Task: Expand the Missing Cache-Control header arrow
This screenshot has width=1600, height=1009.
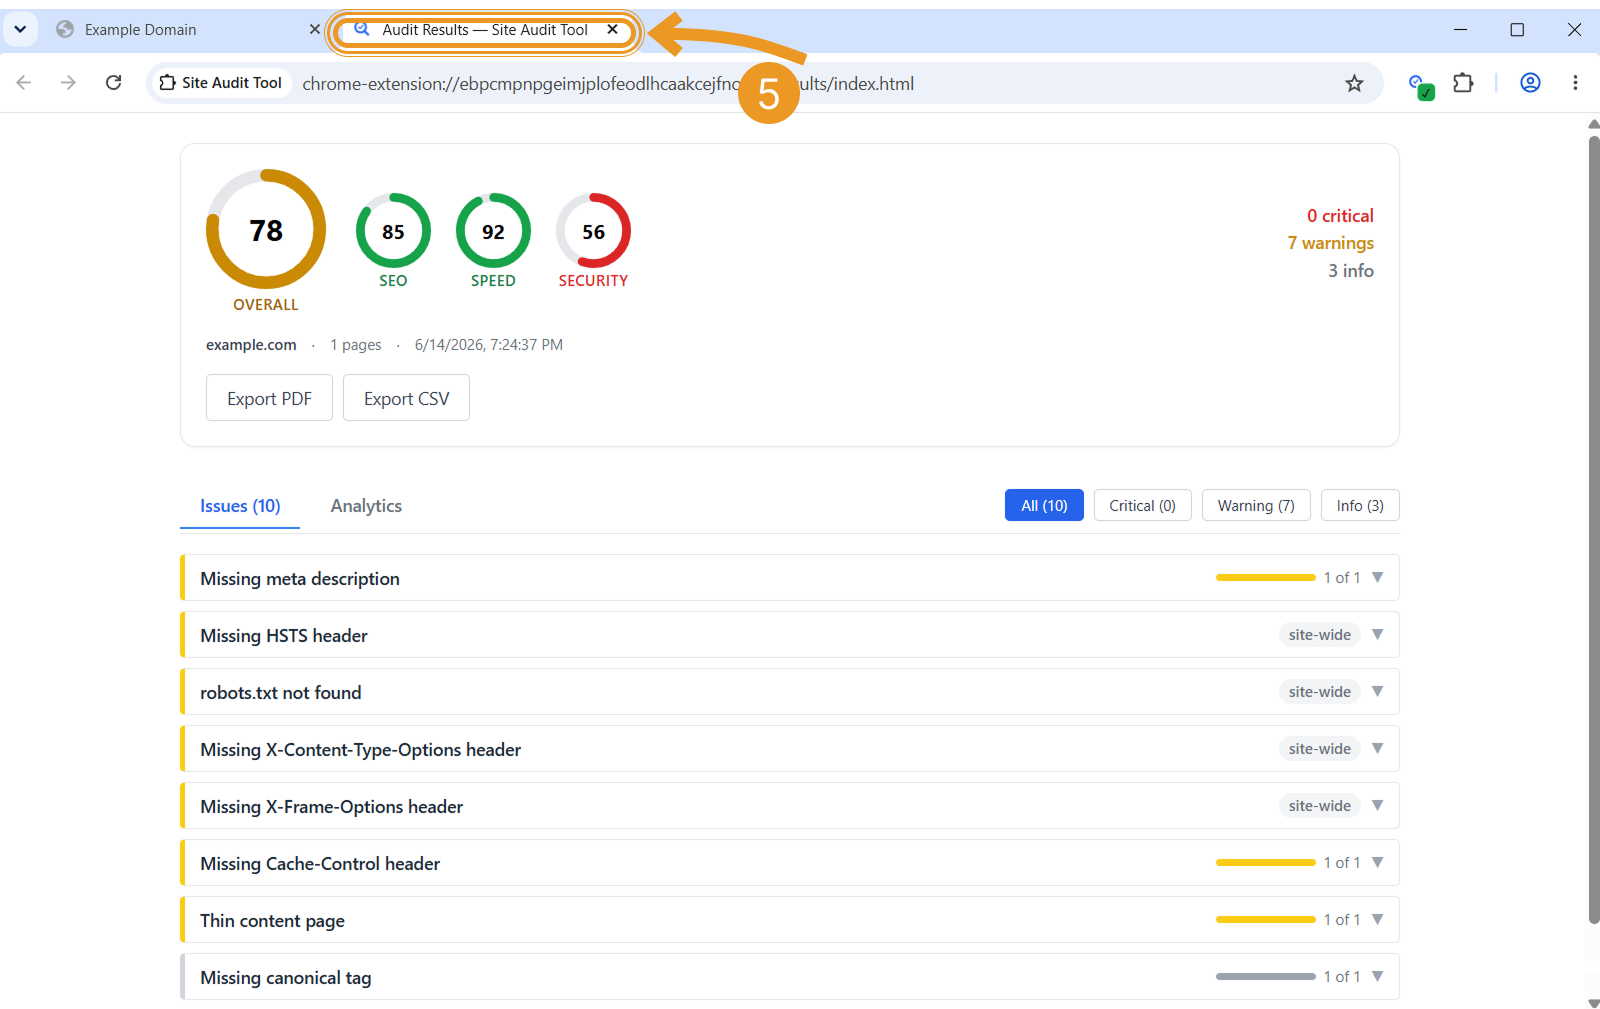Action: (x=1377, y=863)
